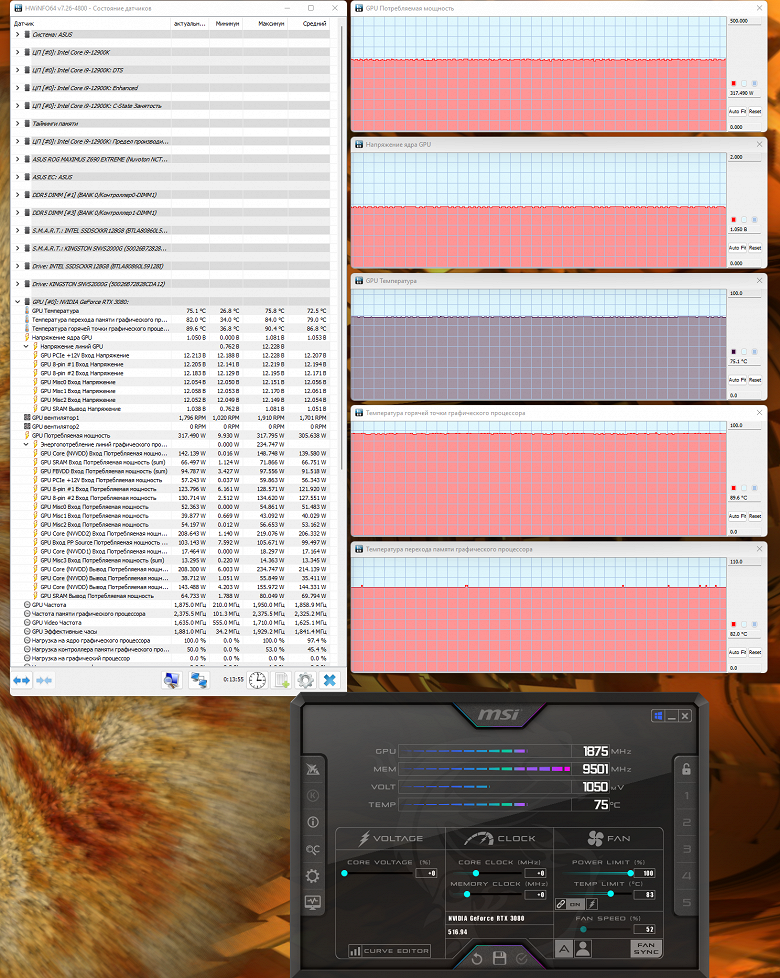The height and width of the screenshot is (978, 780).
Task: Expand S.M.A.R.T.: KINGSTON SNVS2000G group
Action: tap(17, 248)
